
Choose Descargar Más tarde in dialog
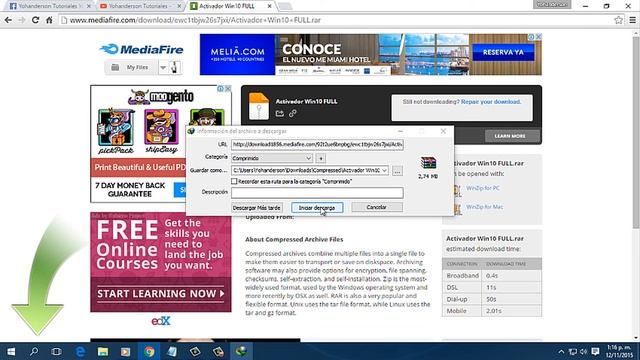(256, 208)
